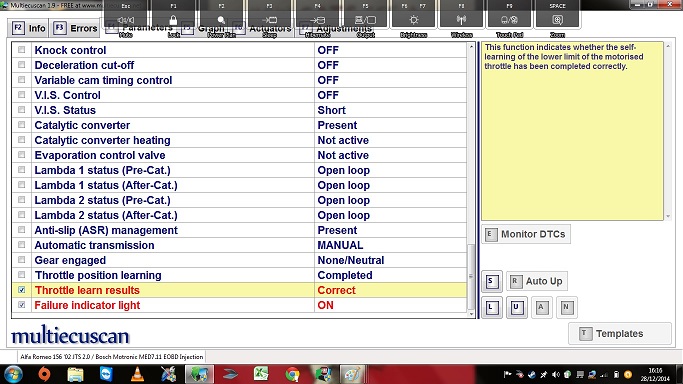Open Excel from the taskbar
This screenshot has width=683, height=384.
pos(261,374)
